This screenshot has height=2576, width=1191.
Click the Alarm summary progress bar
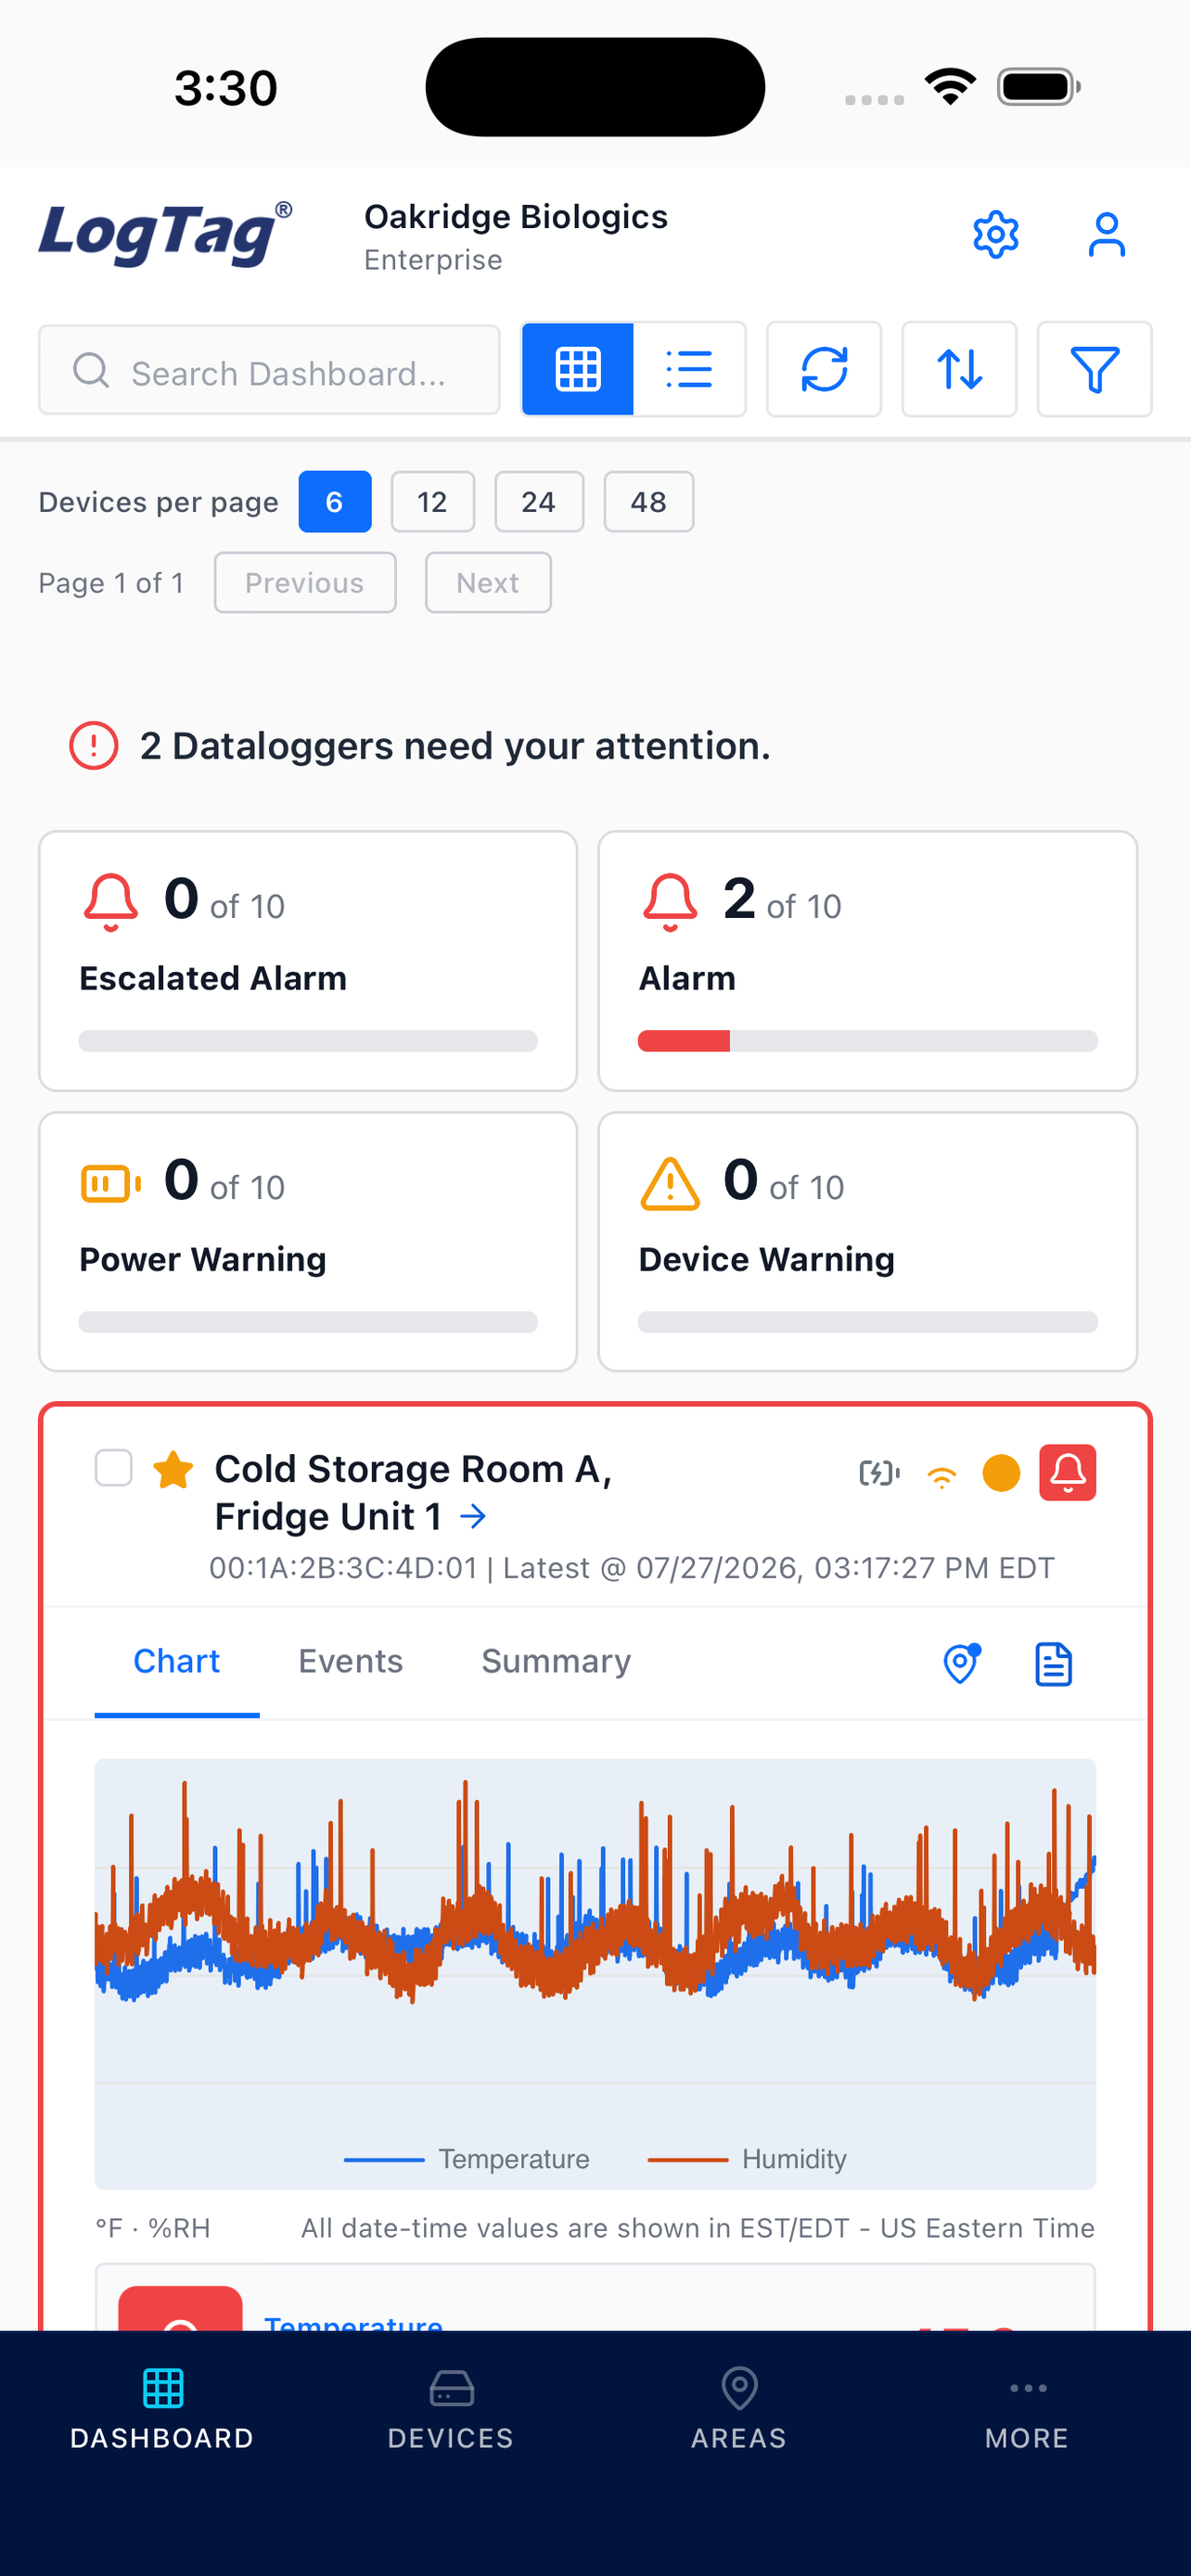[x=867, y=1041]
